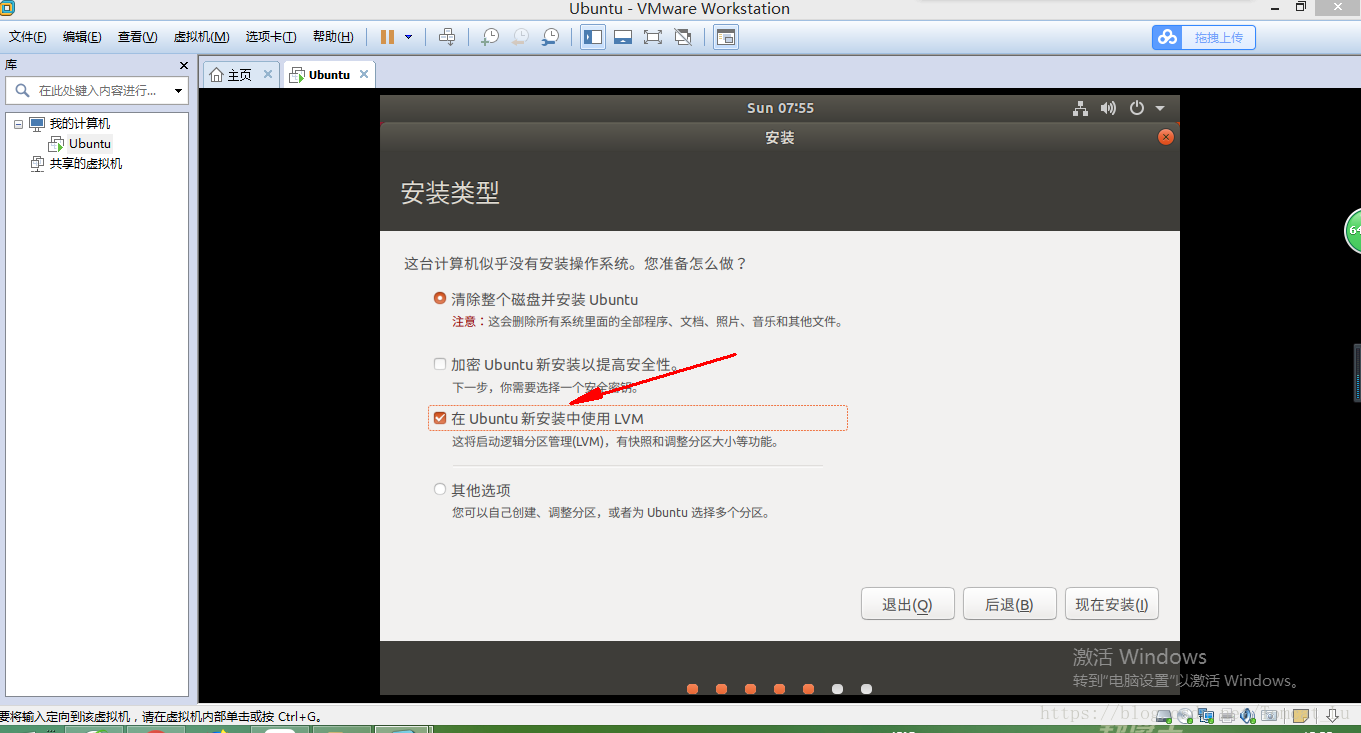Close the 主页 tab
The width and height of the screenshot is (1361, 733).
click(268, 74)
